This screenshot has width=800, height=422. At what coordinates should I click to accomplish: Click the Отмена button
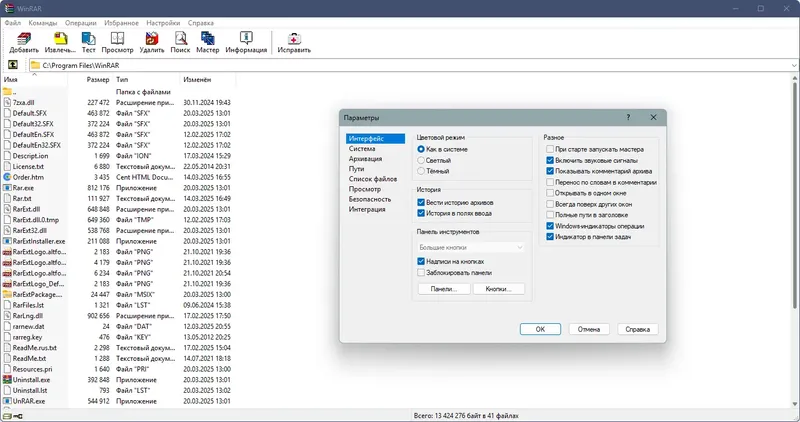(589, 329)
